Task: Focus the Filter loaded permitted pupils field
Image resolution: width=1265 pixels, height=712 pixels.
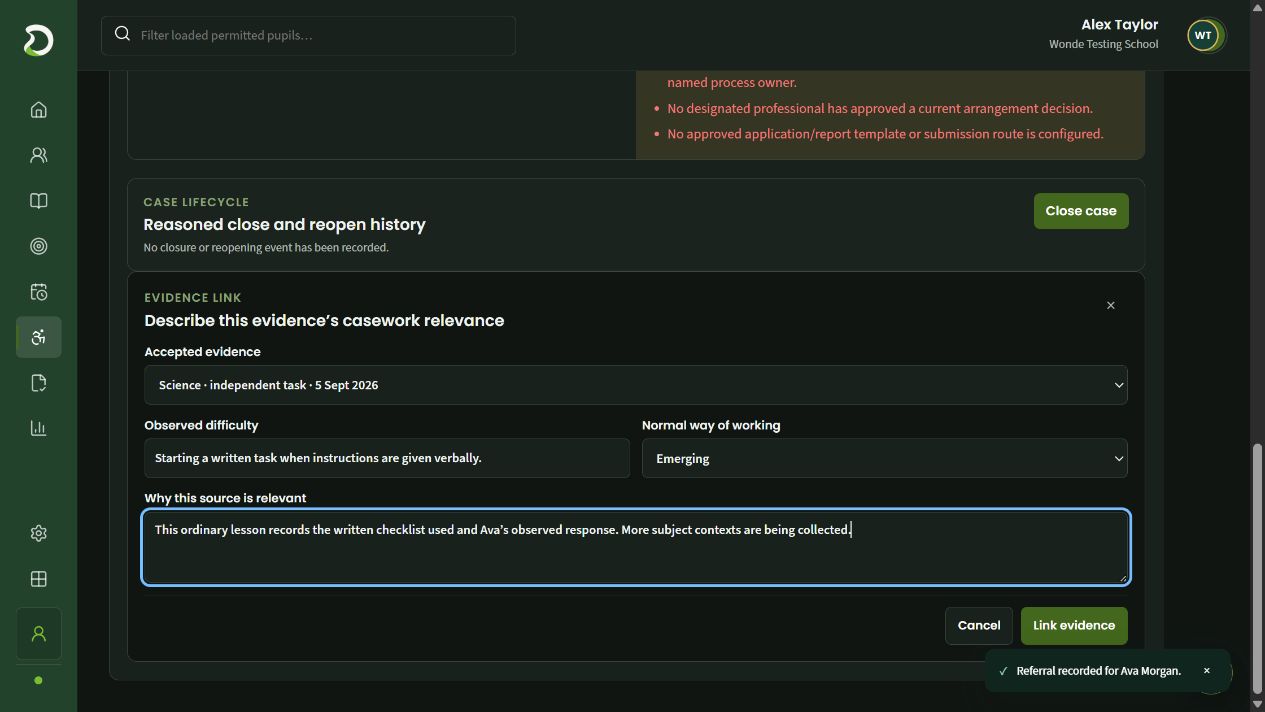Action: pos(308,35)
